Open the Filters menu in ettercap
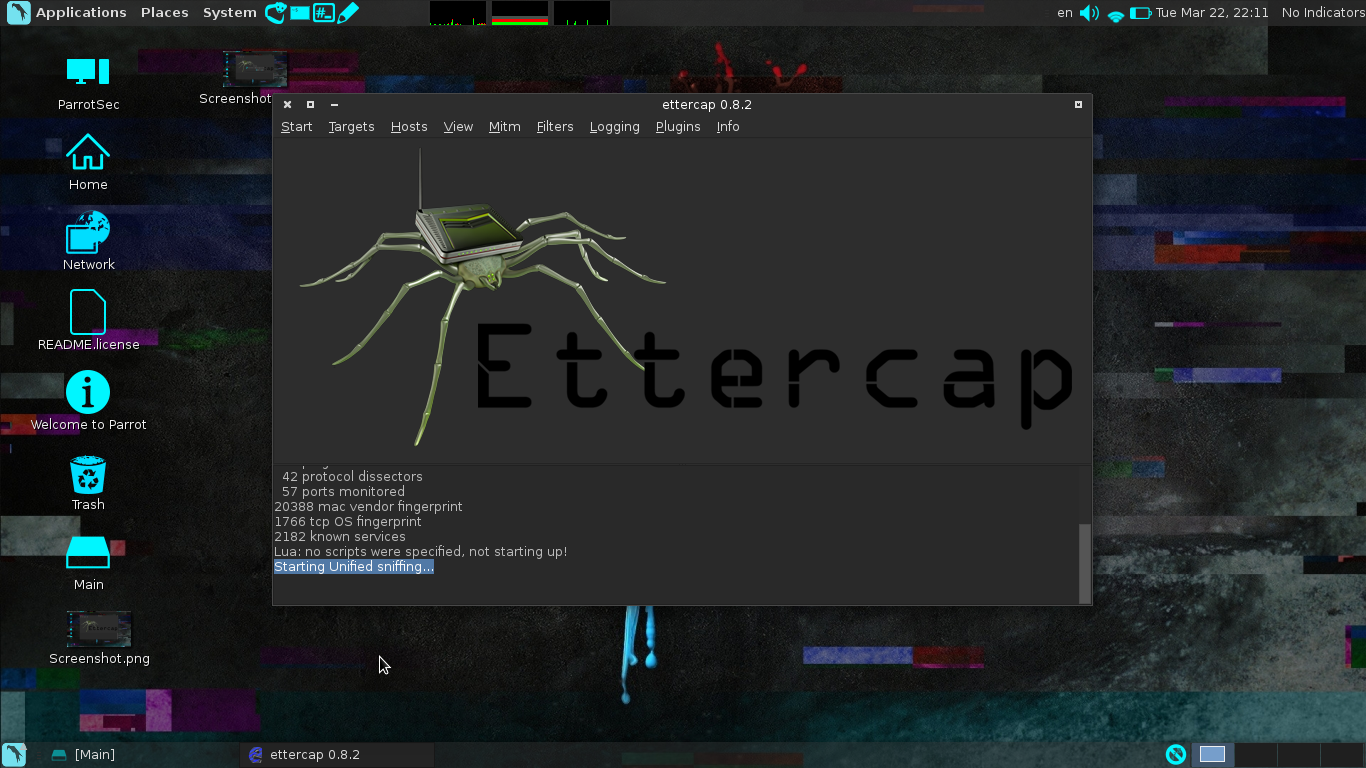 pyautogui.click(x=555, y=127)
